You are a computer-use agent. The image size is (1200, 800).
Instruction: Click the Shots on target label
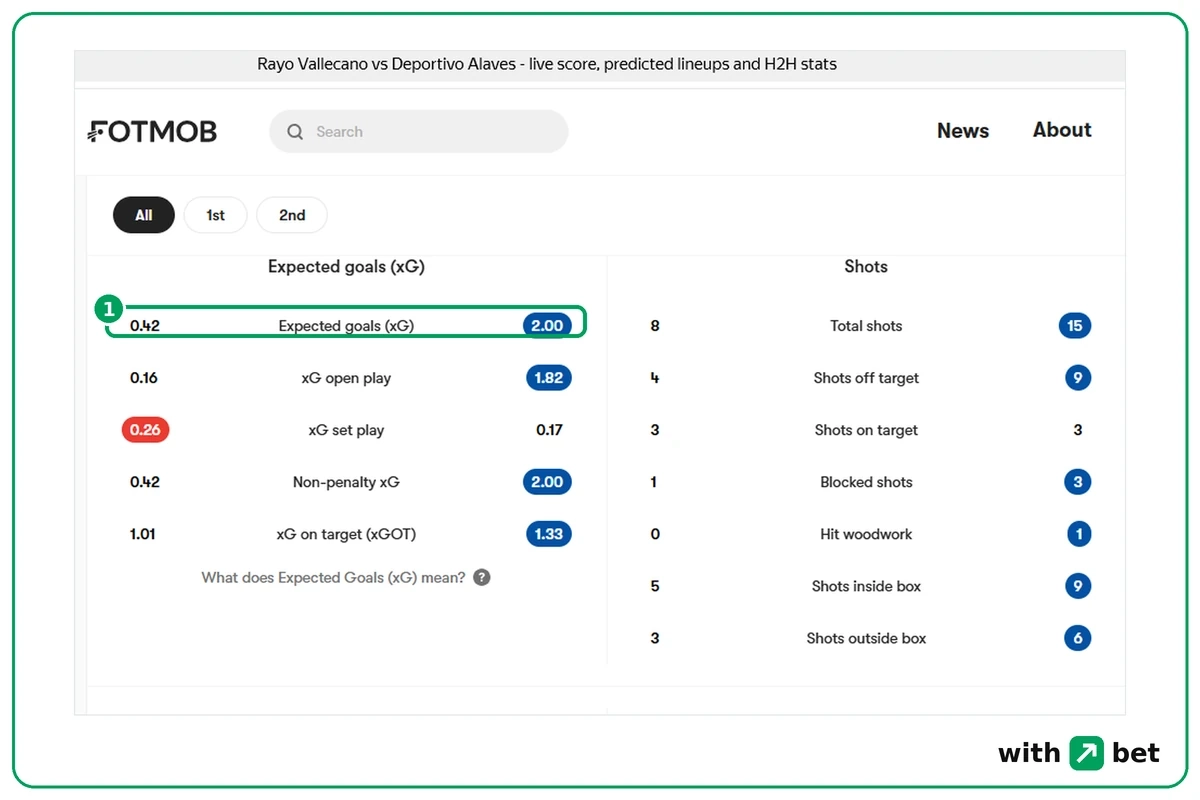[866, 430]
